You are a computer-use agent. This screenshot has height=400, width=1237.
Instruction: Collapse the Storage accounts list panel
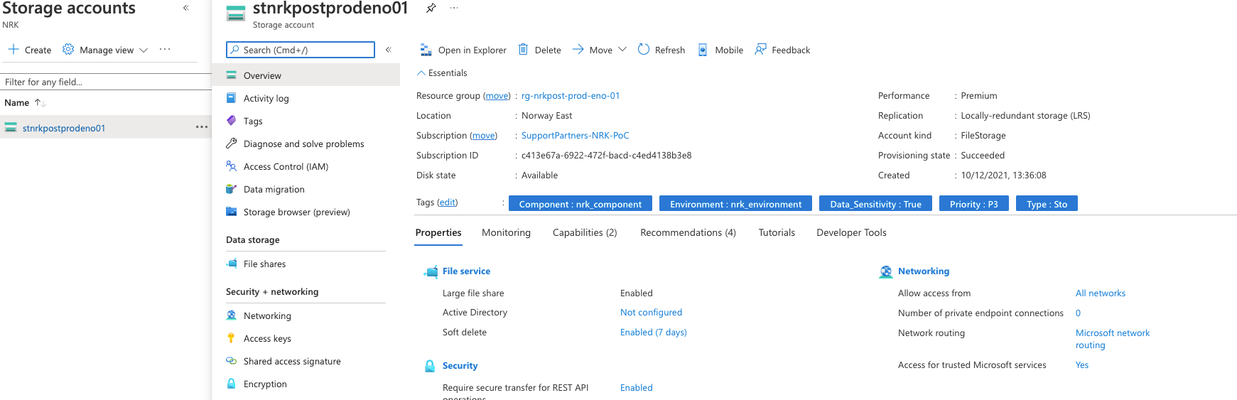tap(186, 8)
